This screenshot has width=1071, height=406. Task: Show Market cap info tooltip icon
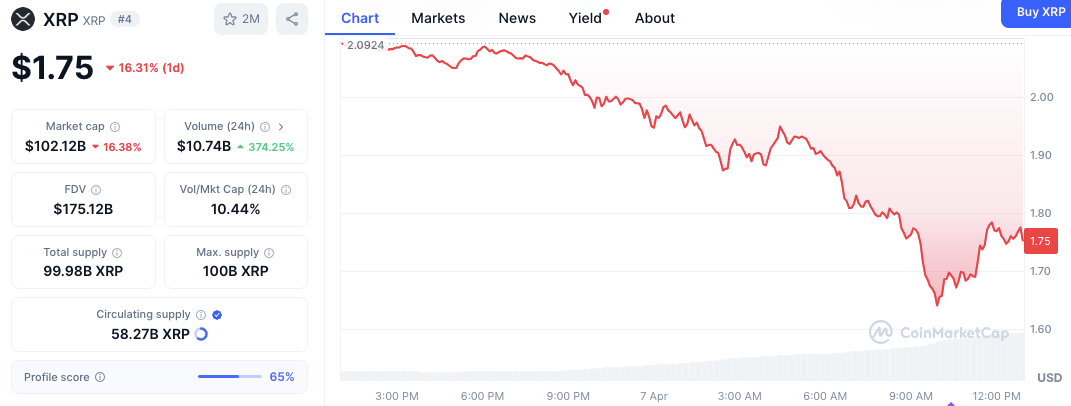115,127
